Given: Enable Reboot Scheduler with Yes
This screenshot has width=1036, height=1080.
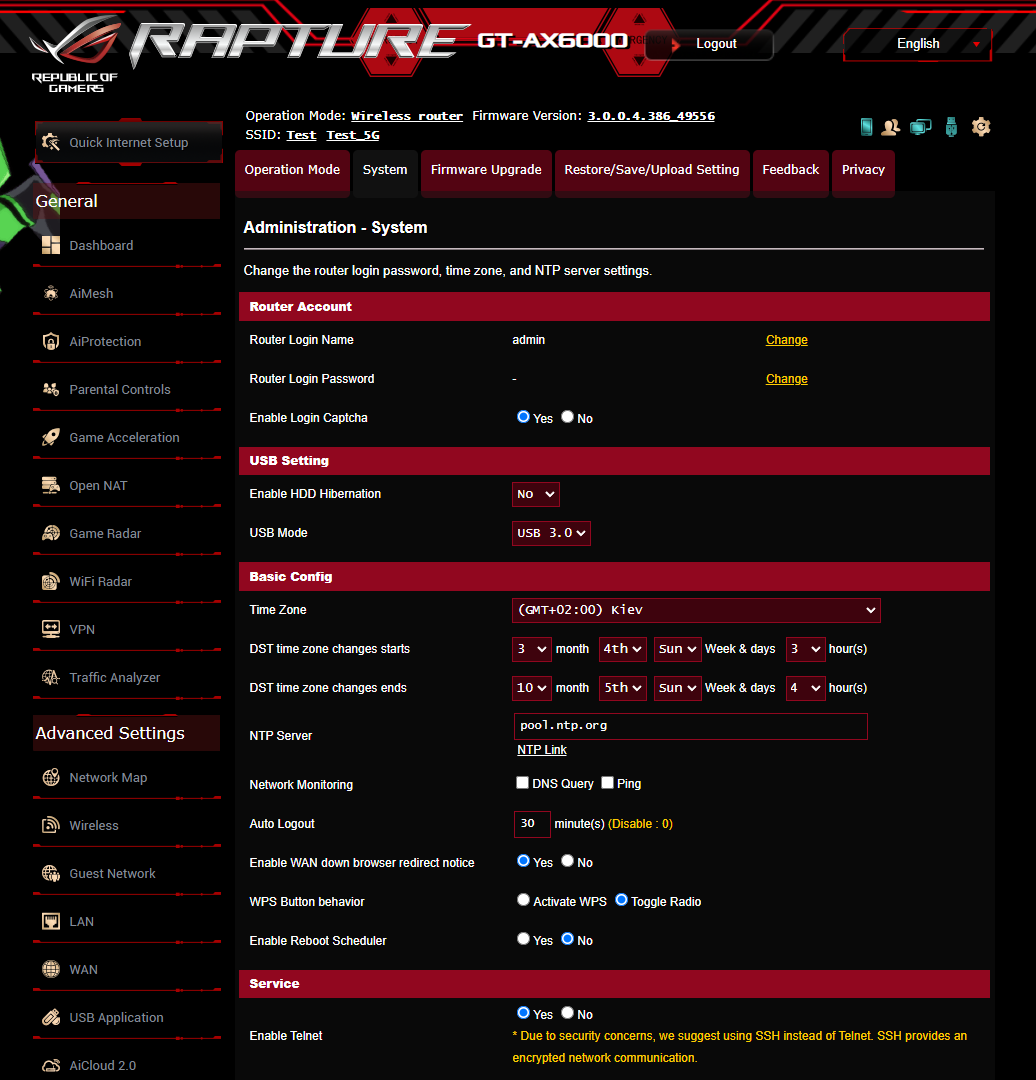Looking at the screenshot, I should (524, 939).
